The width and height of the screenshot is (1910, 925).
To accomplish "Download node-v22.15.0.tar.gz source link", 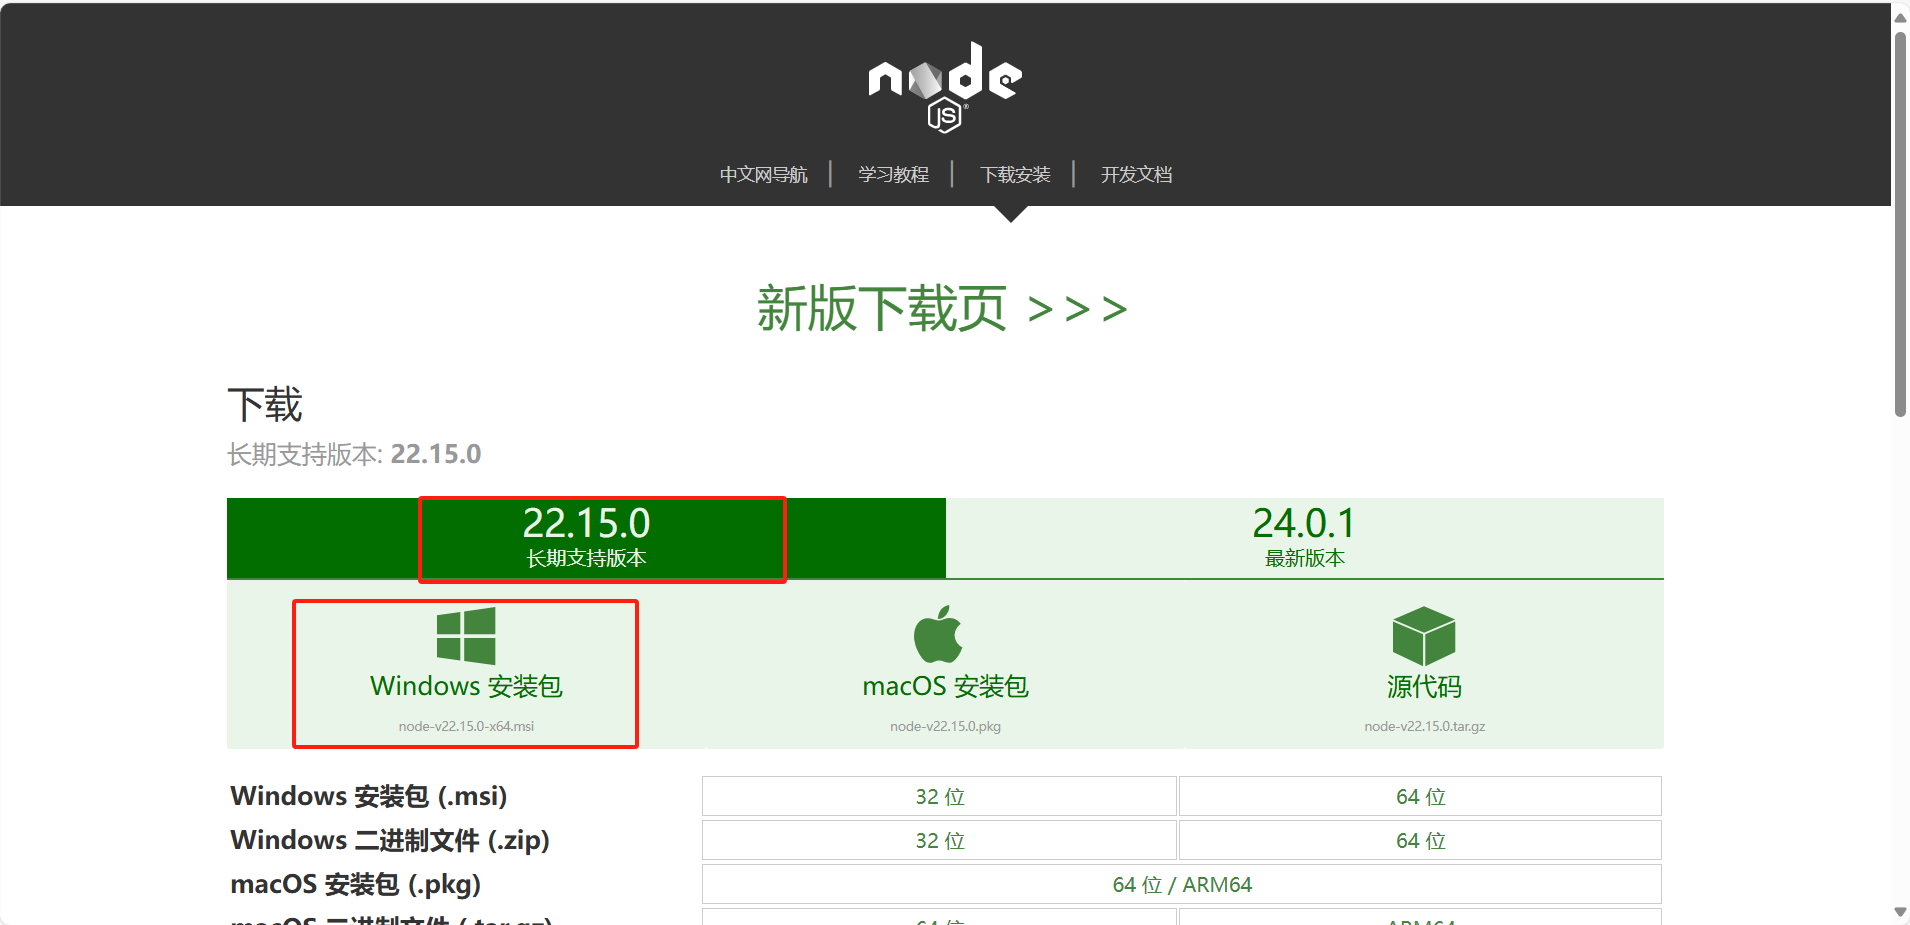I will (1424, 726).
